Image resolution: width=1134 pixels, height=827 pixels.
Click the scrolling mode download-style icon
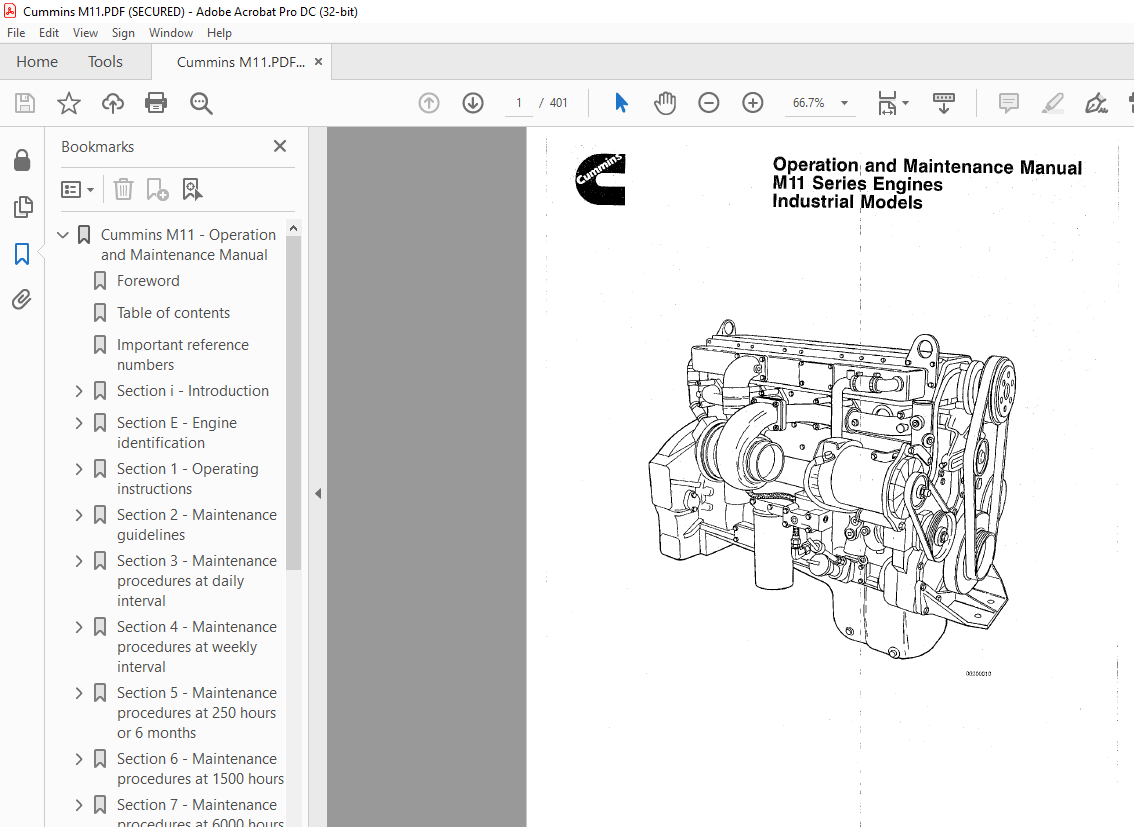(x=944, y=103)
